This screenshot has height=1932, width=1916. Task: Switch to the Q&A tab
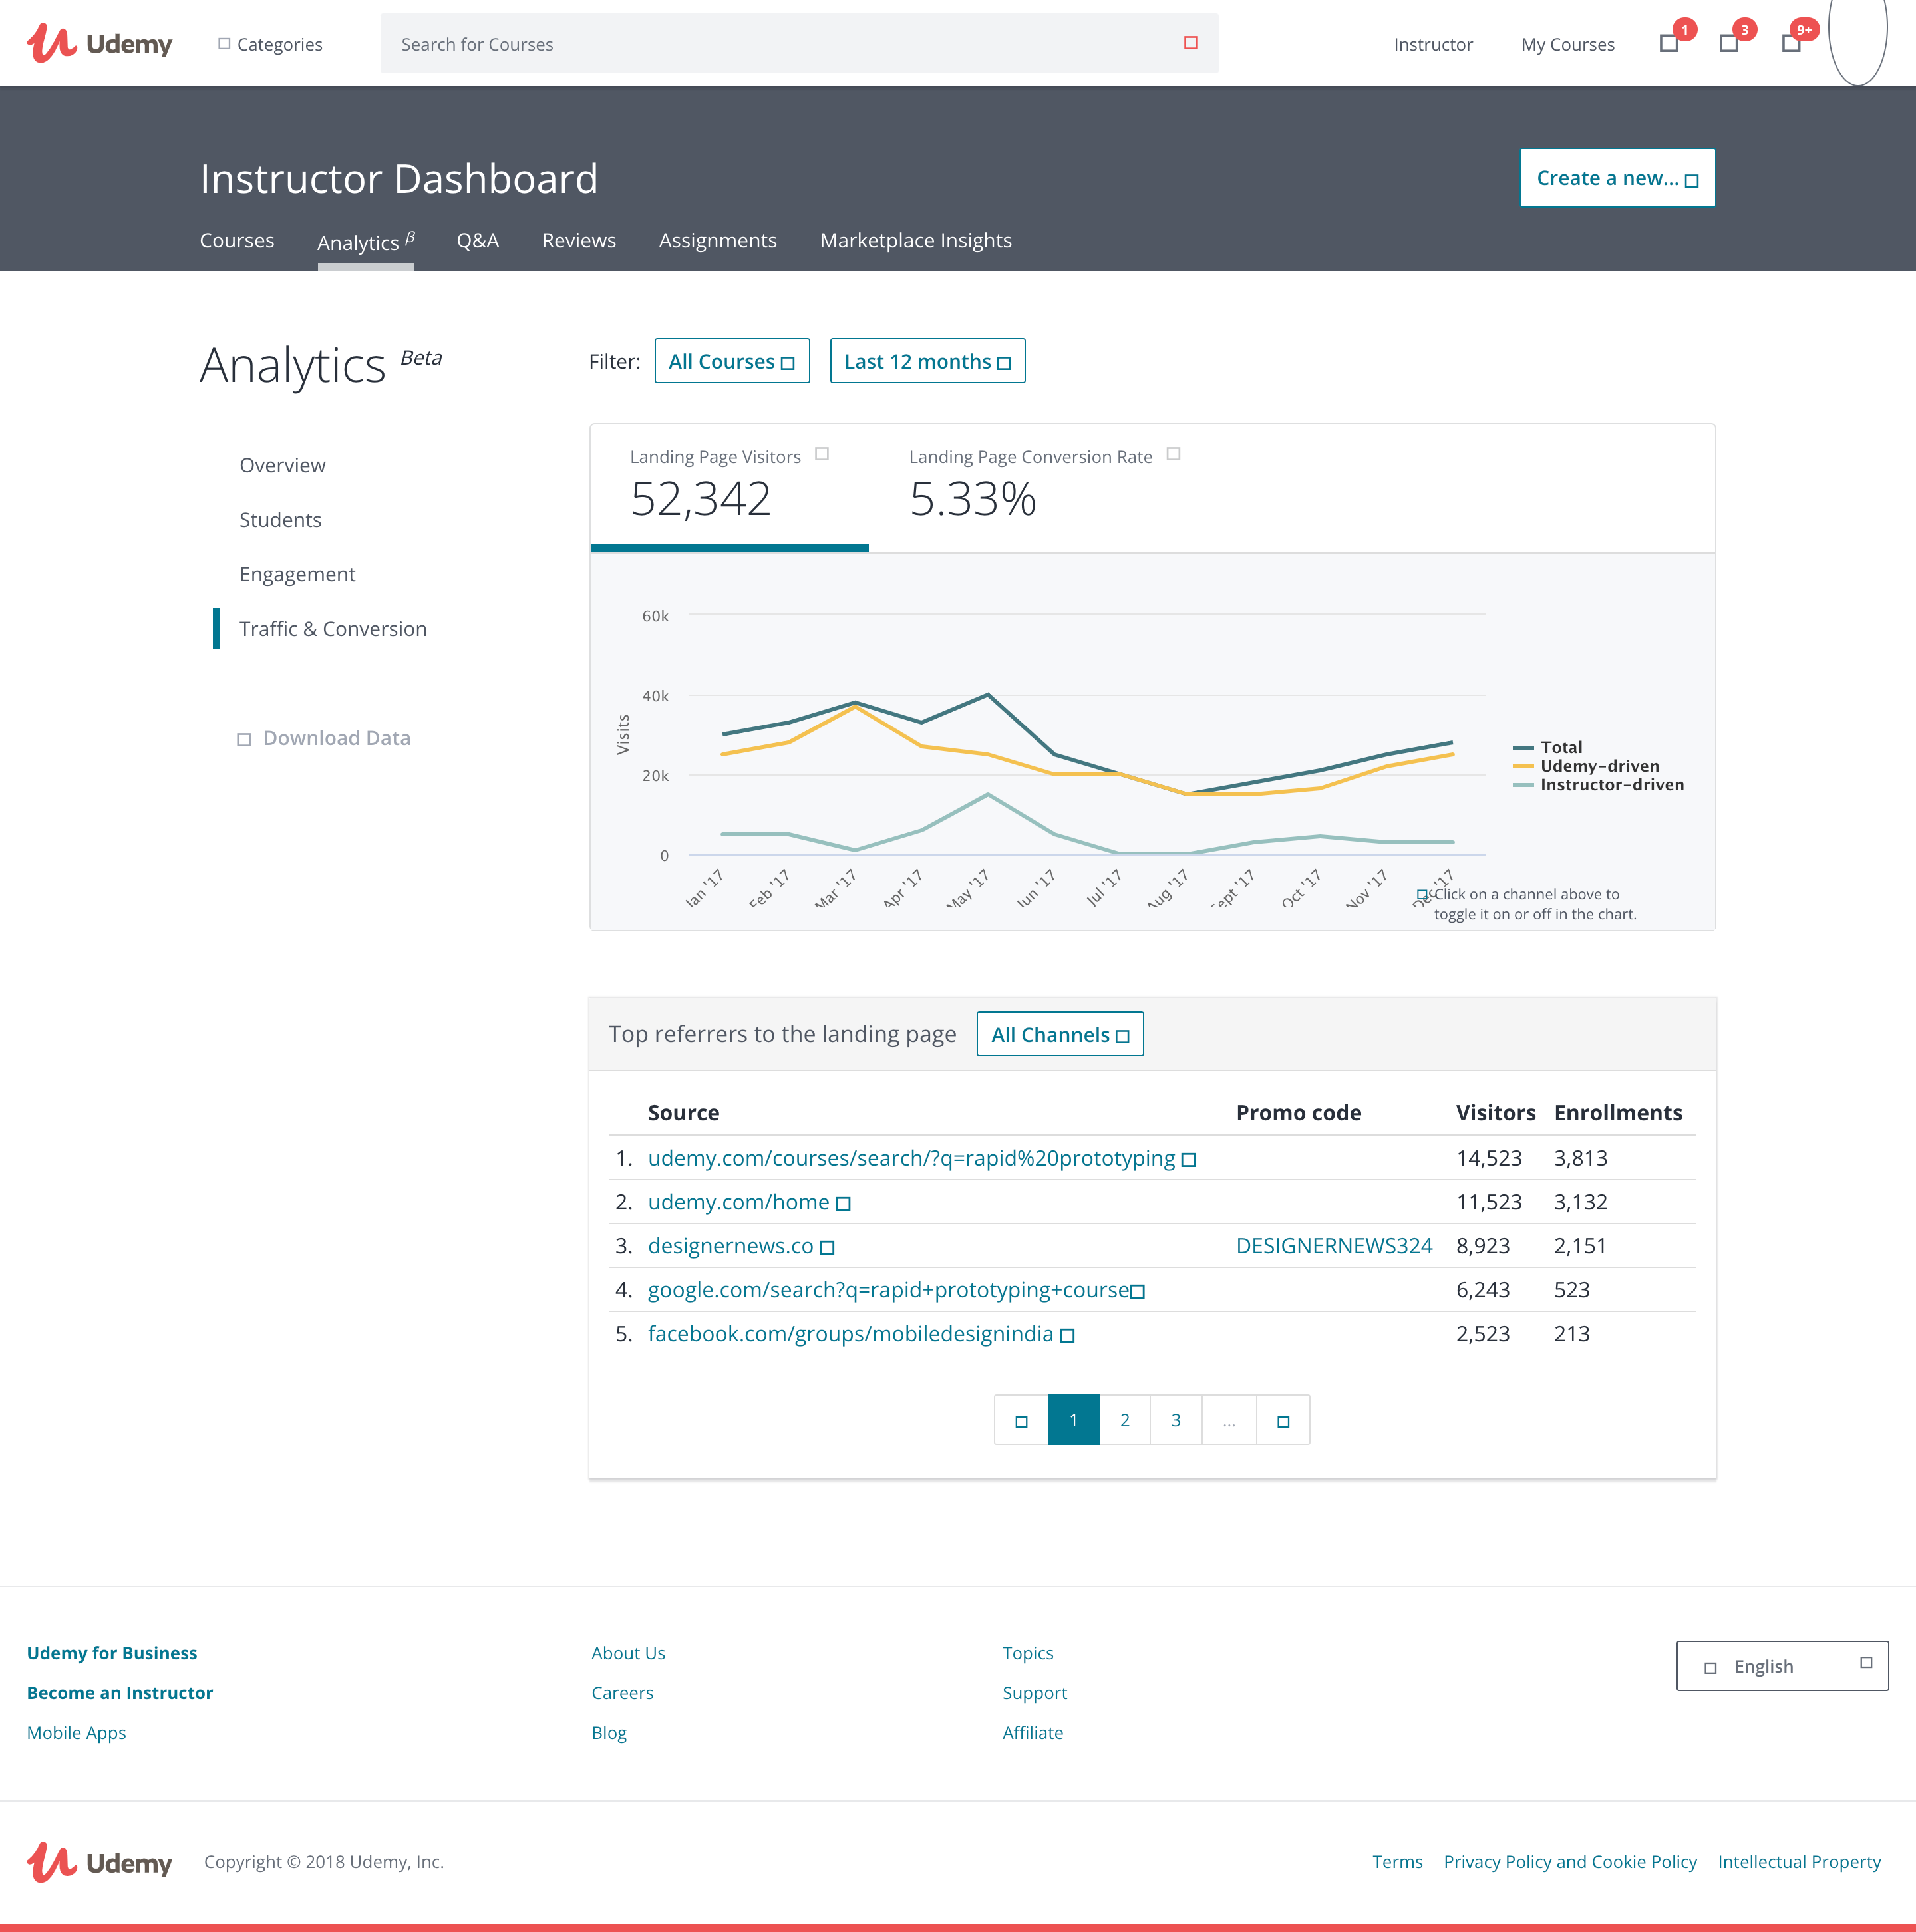478,240
